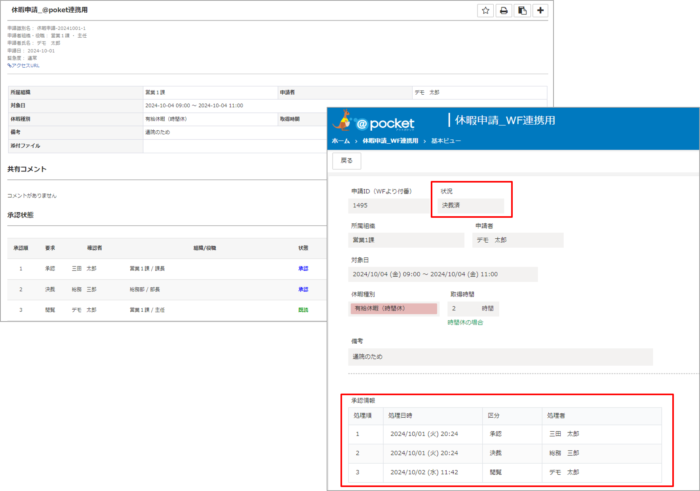Viewport: 700px width, 491px height.
Task: Click the 取得時間 field showing 2
Action: coord(473,309)
